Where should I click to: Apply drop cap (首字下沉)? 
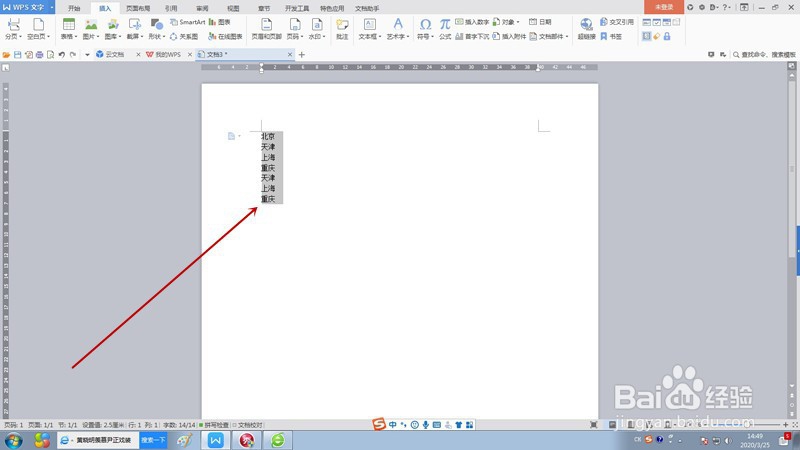472,37
